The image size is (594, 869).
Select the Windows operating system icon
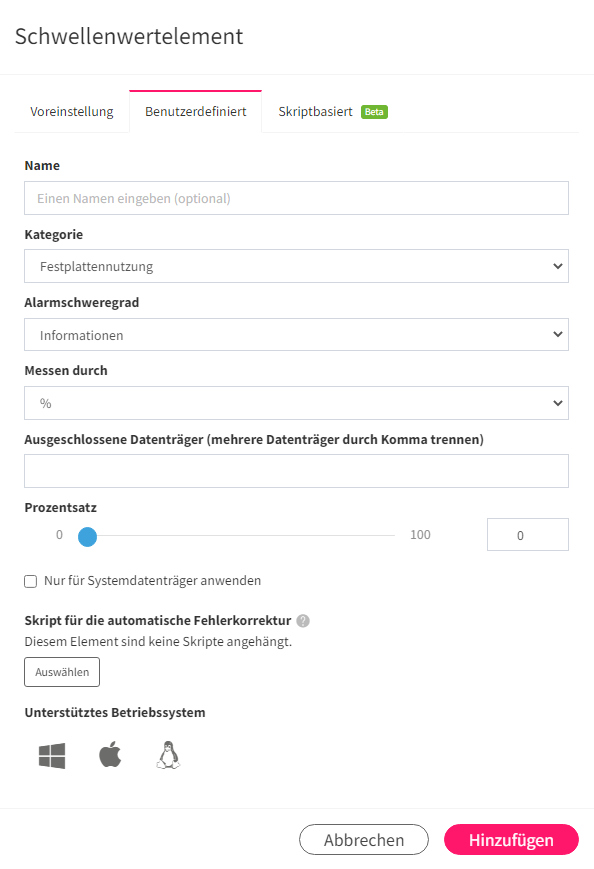pyautogui.click(x=52, y=755)
